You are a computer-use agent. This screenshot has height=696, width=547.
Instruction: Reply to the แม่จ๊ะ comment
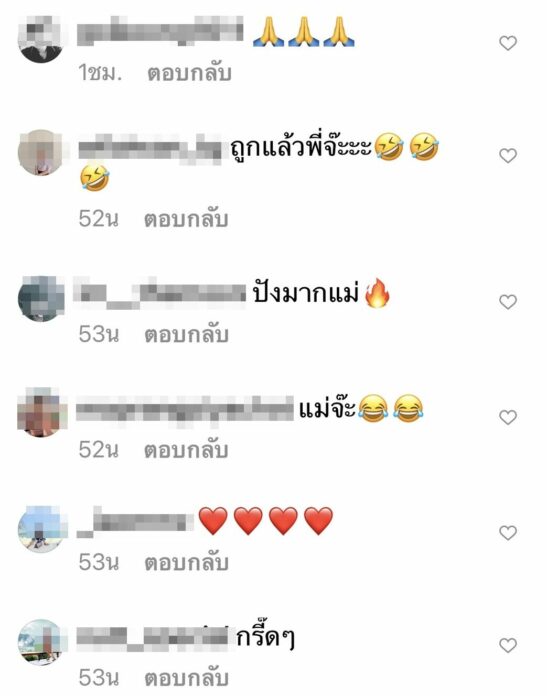(186, 450)
